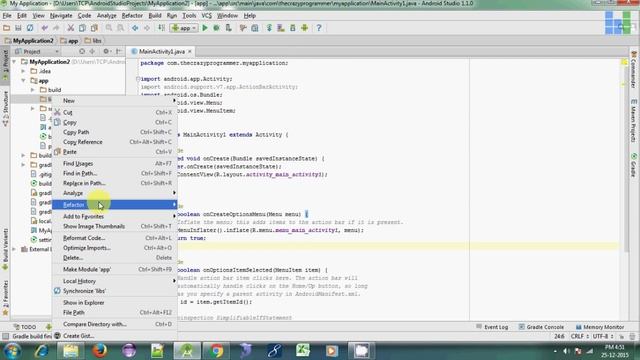Click the MyApplication2 breadcrumb

tap(29, 41)
